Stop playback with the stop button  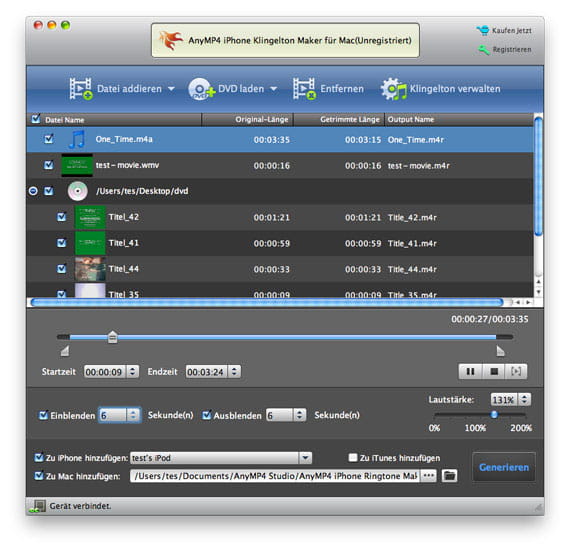click(x=494, y=371)
